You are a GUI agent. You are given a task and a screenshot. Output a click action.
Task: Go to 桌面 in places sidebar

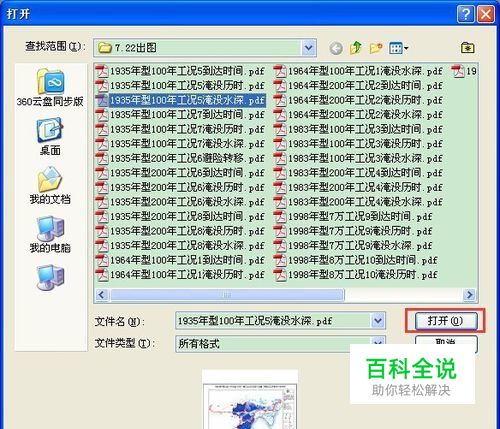(x=50, y=136)
